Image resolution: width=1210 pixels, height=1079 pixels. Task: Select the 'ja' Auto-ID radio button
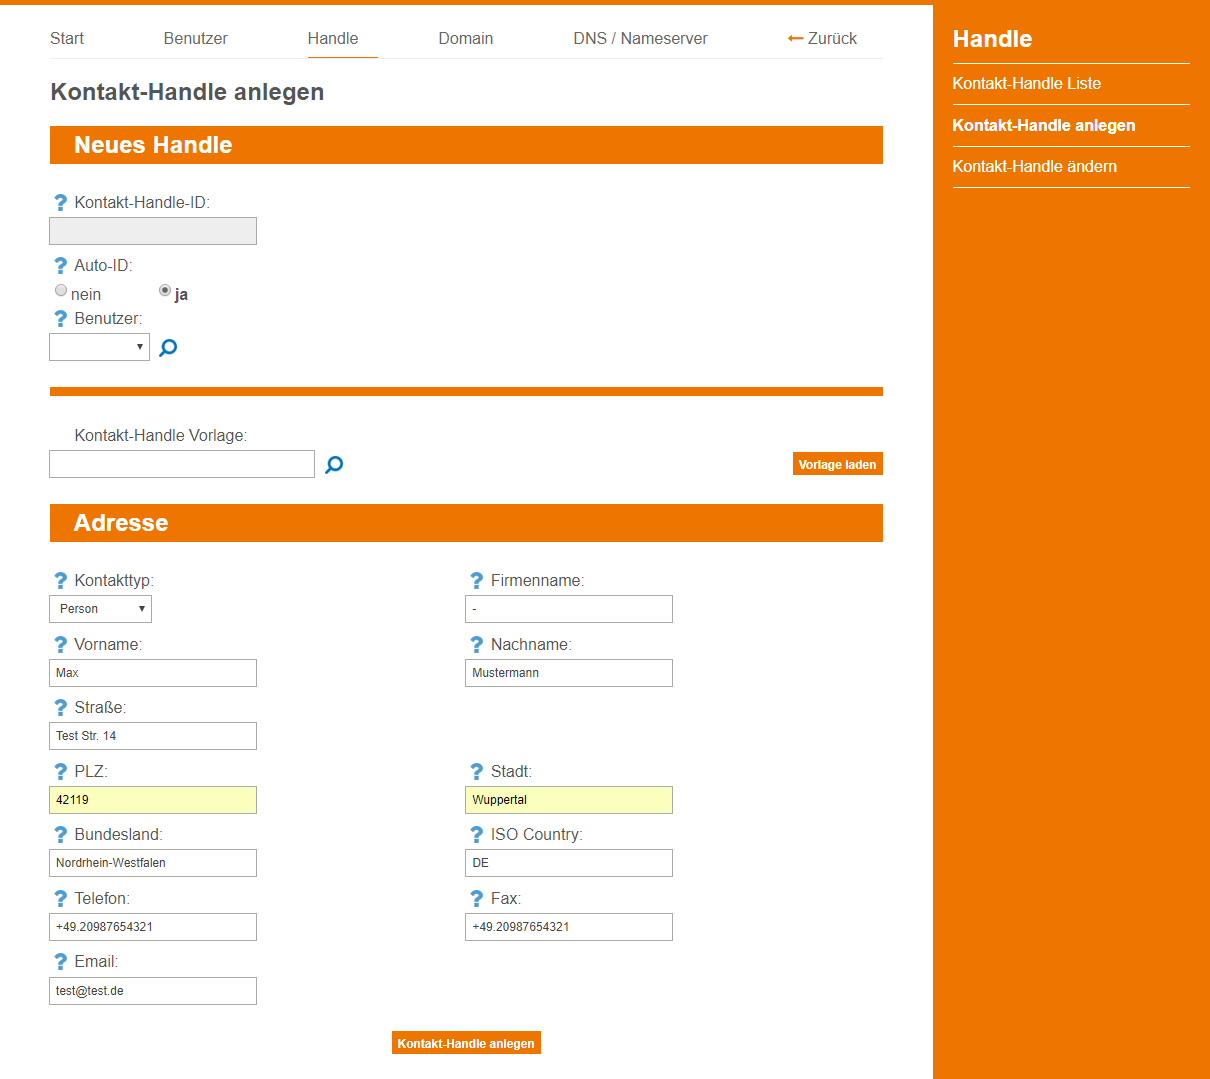pyautogui.click(x=165, y=291)
